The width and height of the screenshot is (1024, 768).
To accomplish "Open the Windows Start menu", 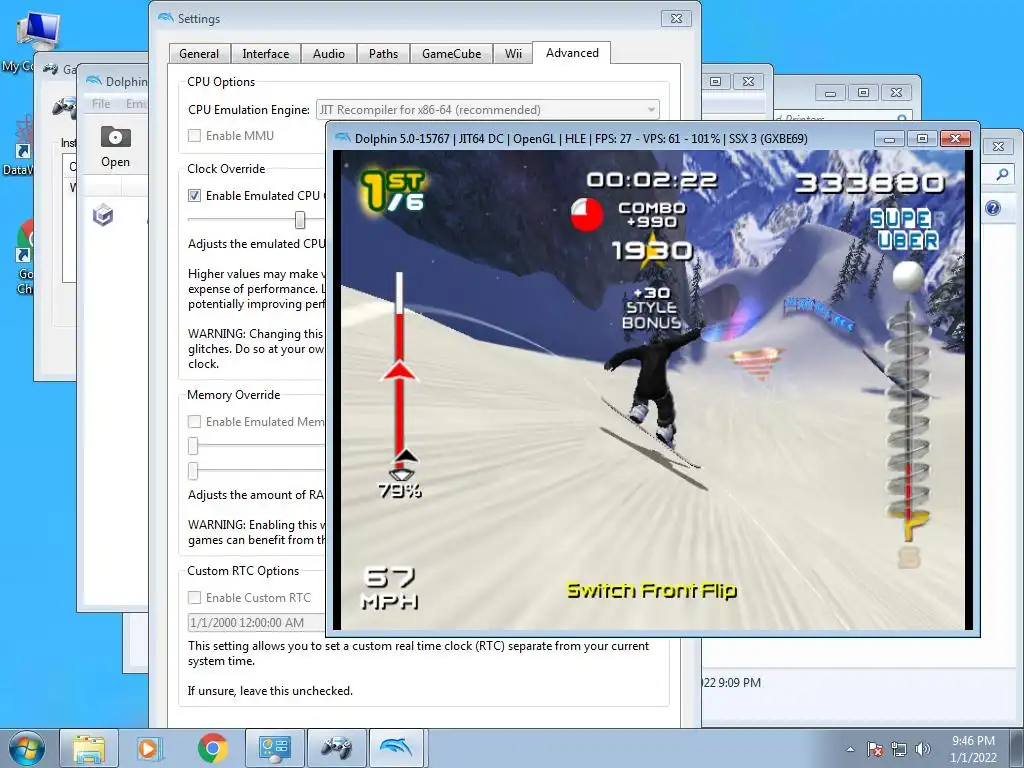I will (x=27, y=748).
